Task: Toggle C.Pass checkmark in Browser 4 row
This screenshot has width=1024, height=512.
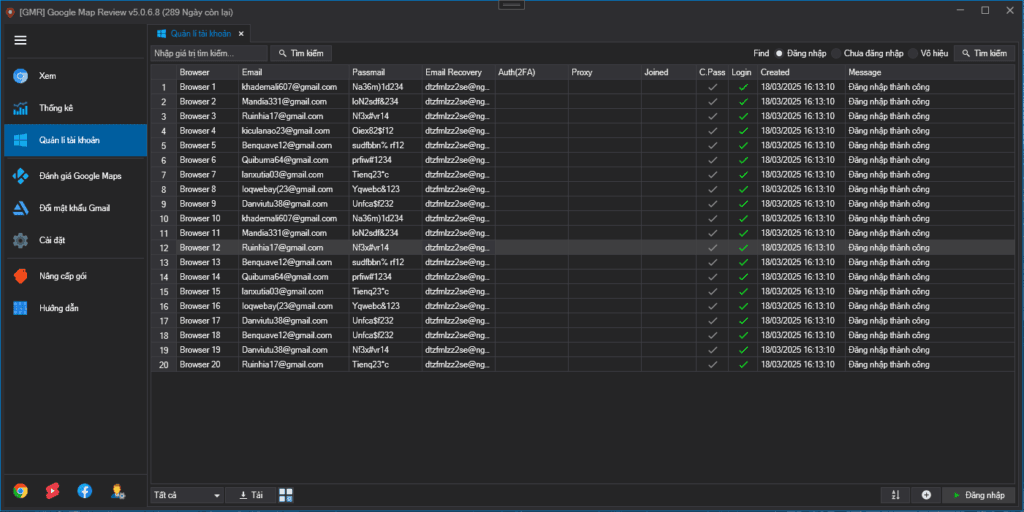Action: point(712,131)
